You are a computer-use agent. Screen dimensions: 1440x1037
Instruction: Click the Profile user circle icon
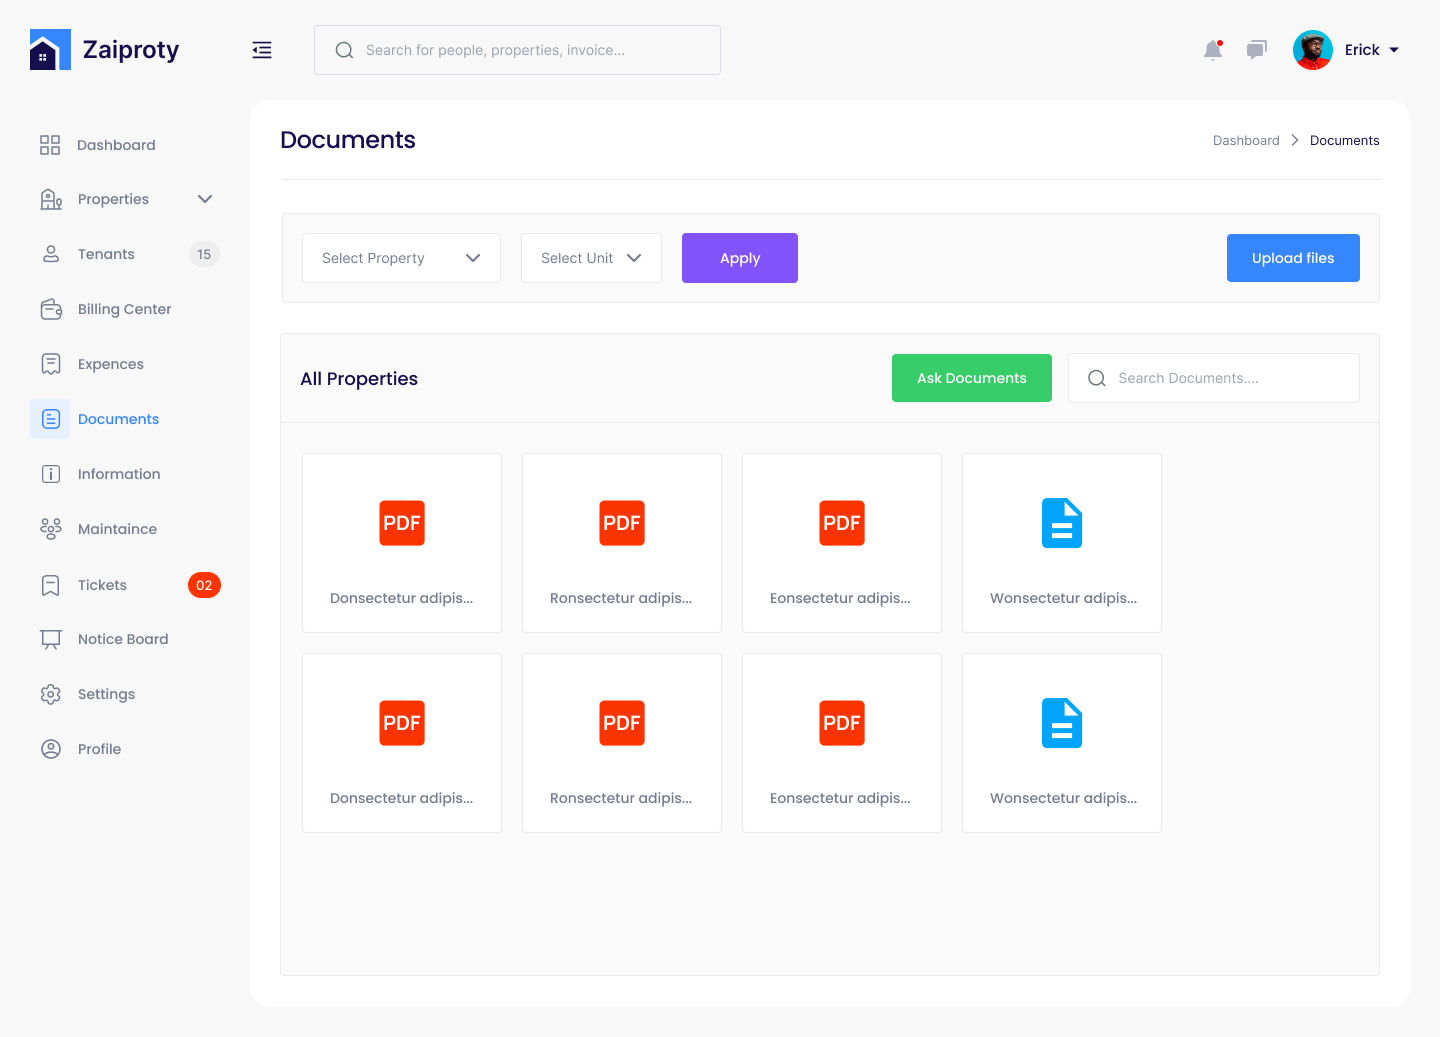(51, 749)
